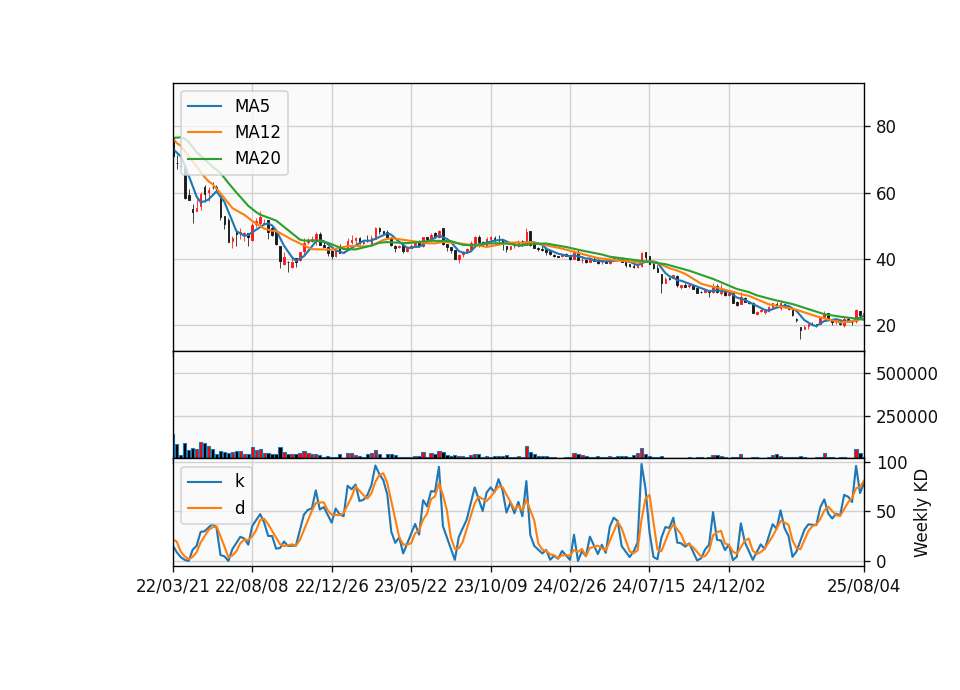The width and height of the screenshot is (960, 690).
Task: Click the 25/08/04 date axis label
Action: tap(863, 586)
